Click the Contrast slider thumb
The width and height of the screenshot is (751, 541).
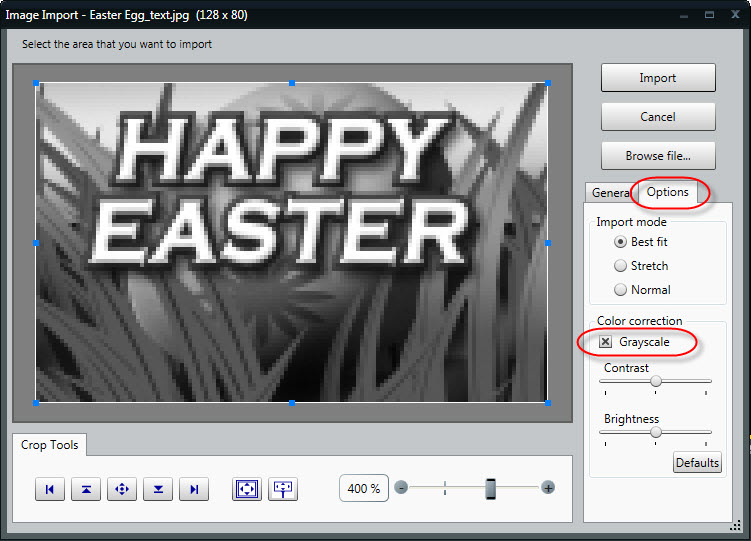(656, 381)
